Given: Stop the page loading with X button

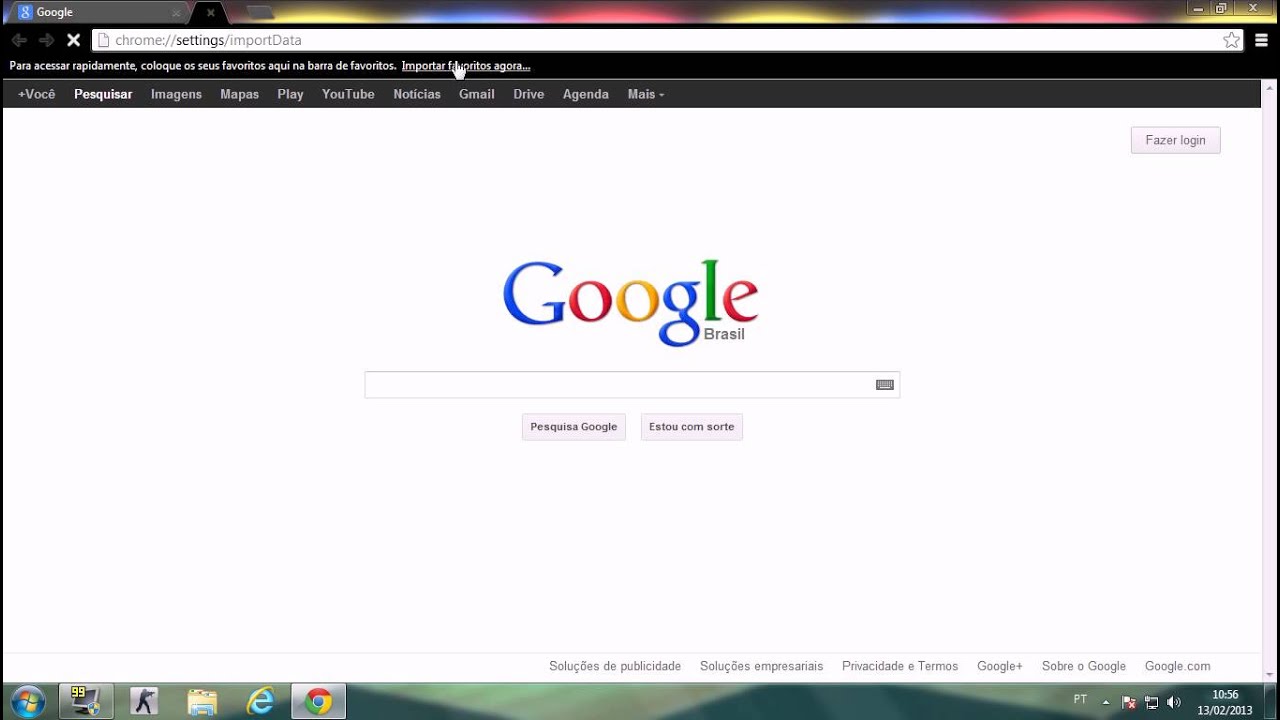Looking at the screenshot, I should [73, 40].
